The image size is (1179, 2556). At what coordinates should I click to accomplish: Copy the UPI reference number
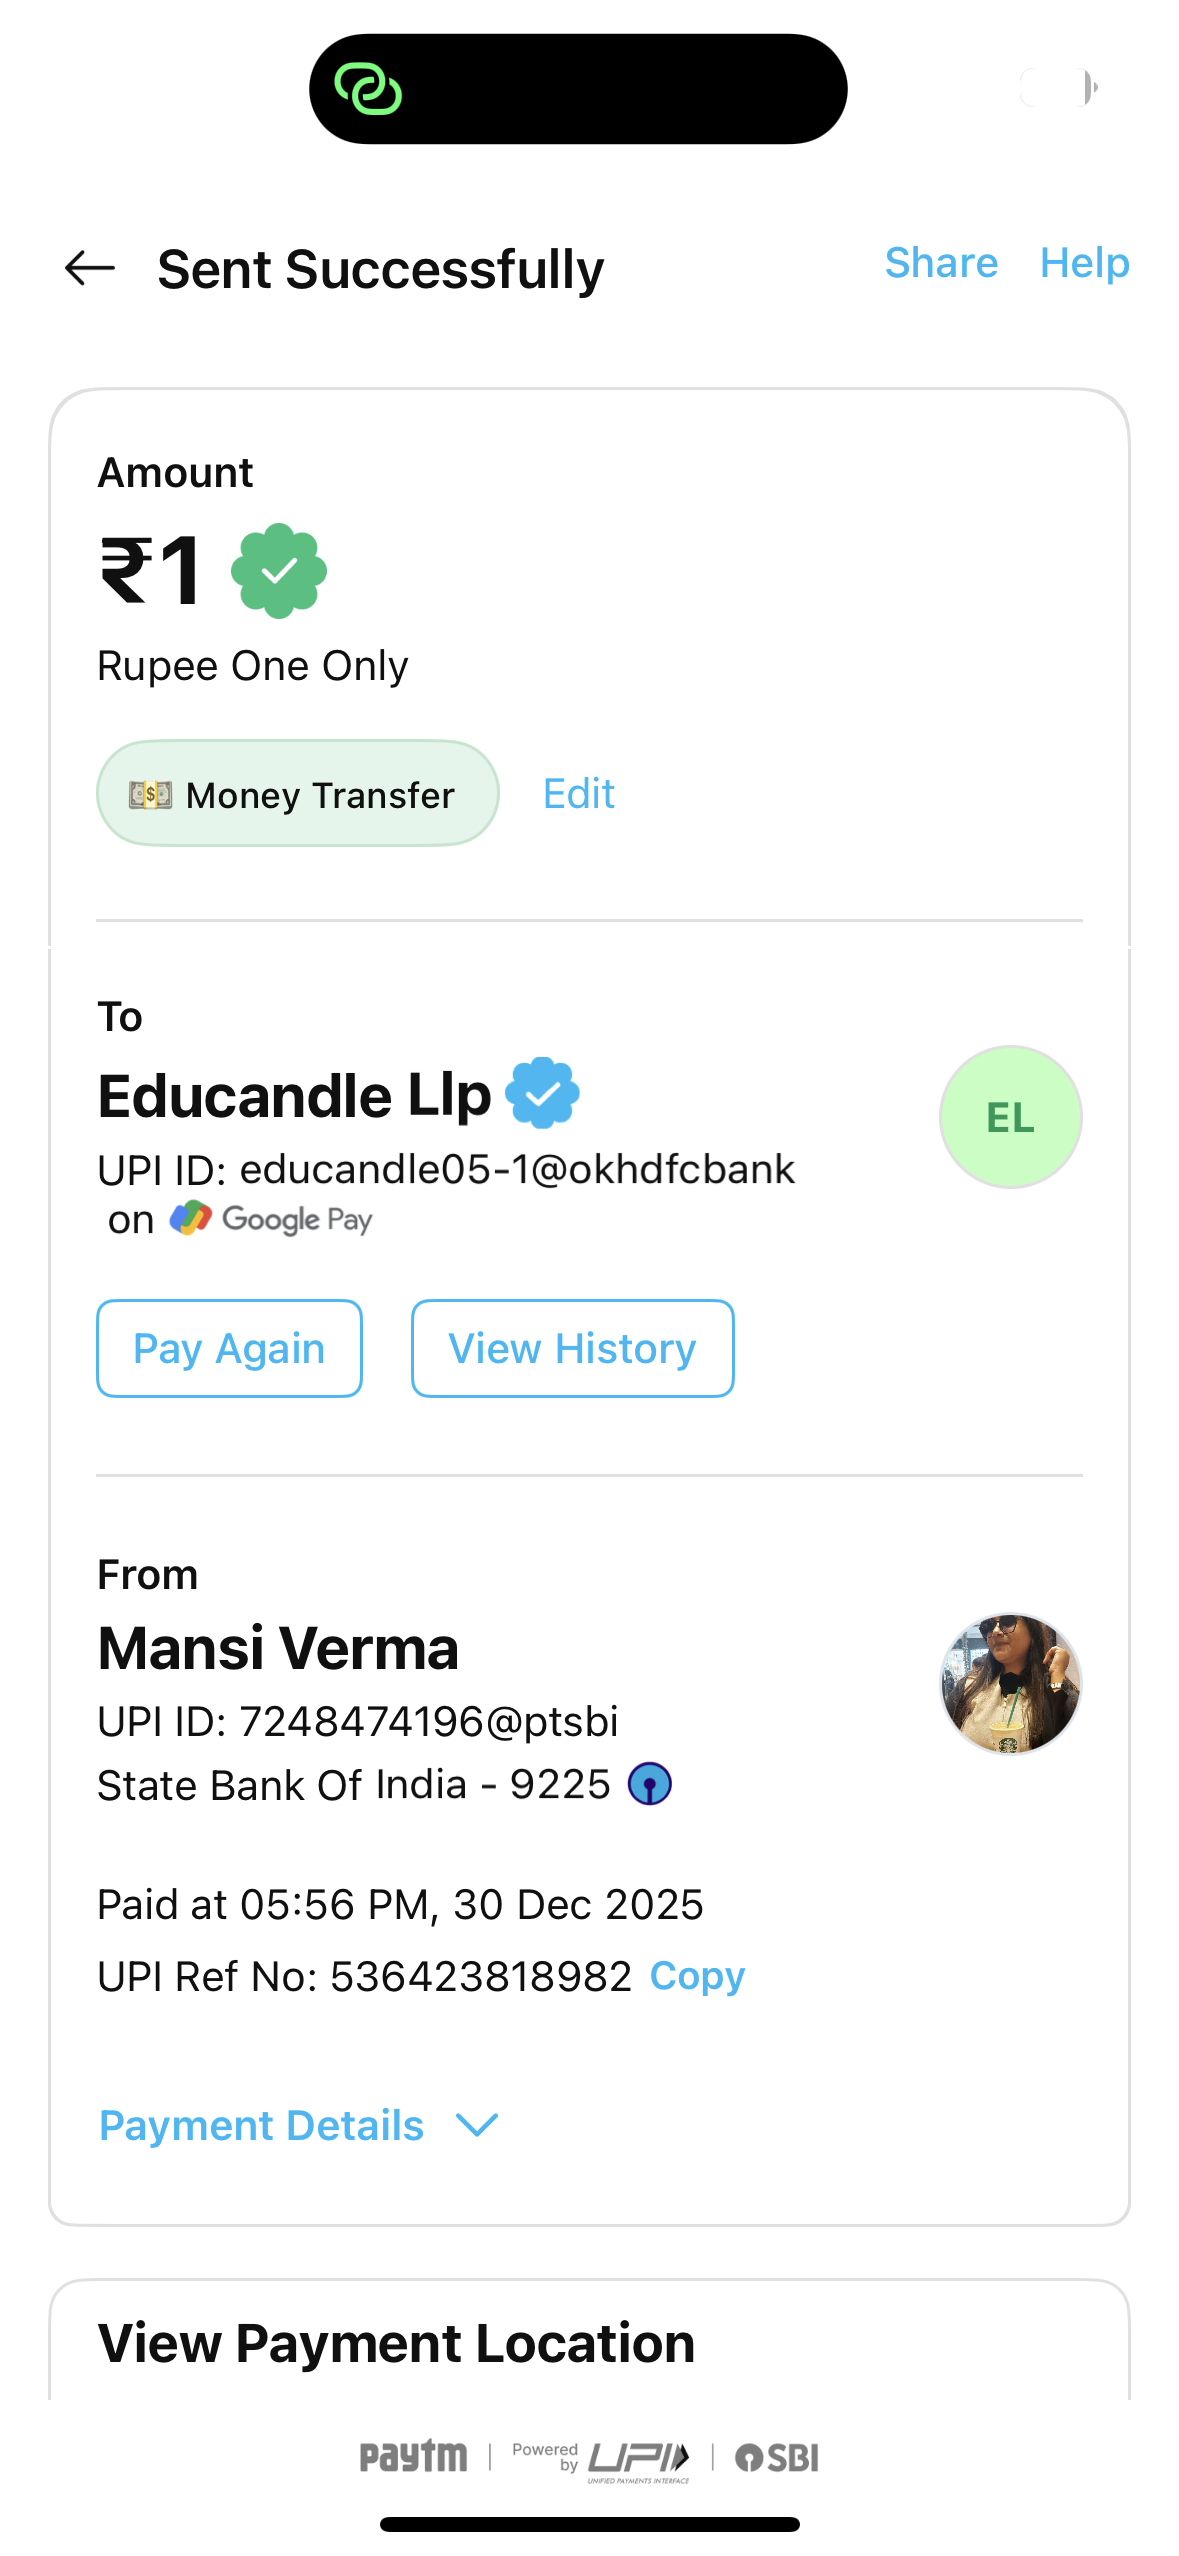pos(697,1976)
